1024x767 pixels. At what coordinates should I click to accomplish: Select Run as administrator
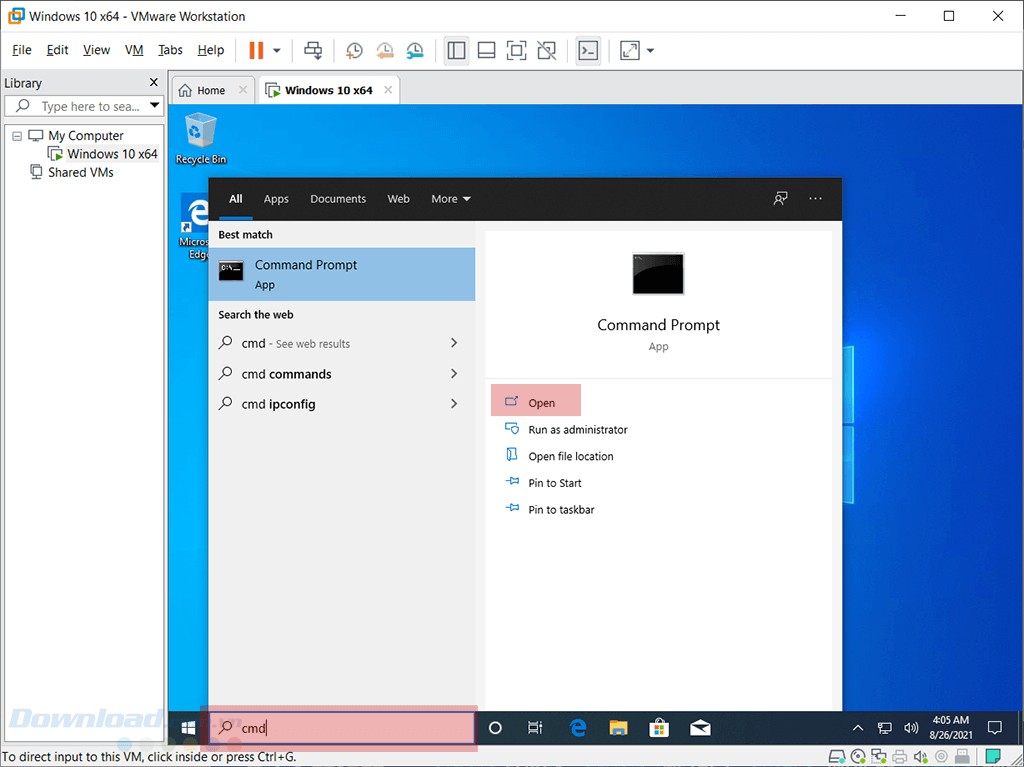tap(577, 430)
